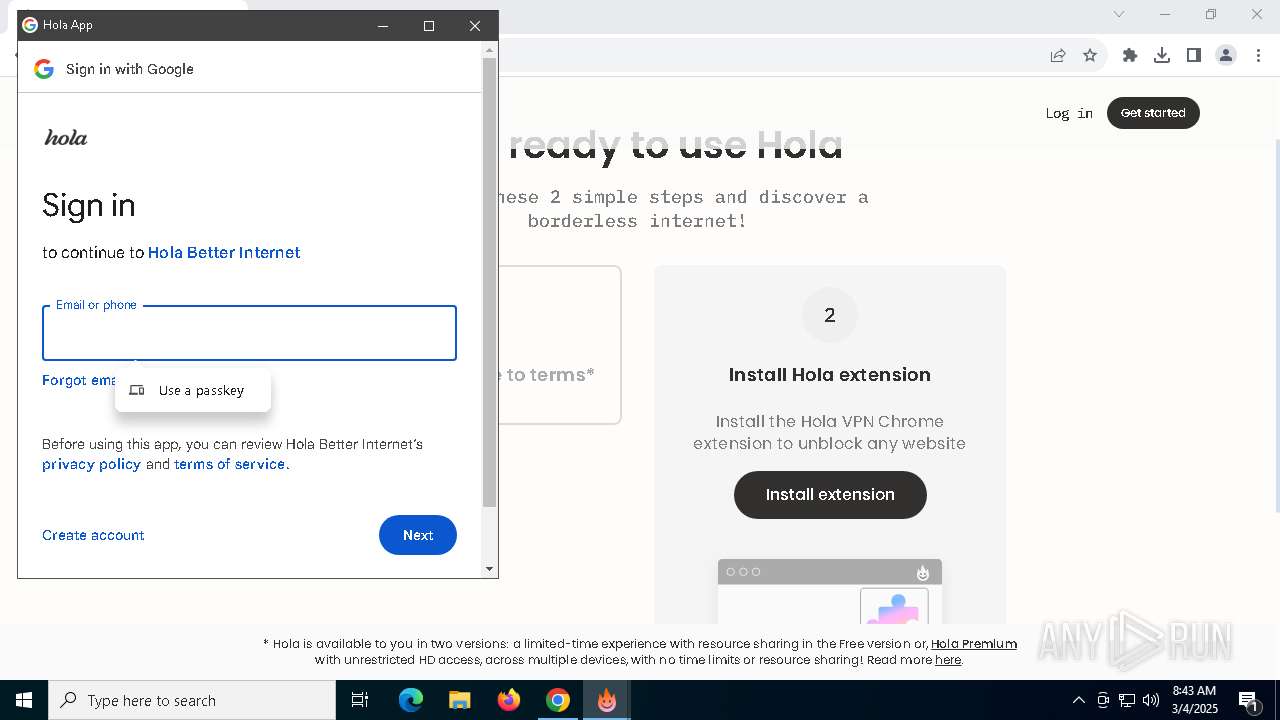Open the Create account link
Screen dimensions: 1280x720
click(x=93, y=535)
